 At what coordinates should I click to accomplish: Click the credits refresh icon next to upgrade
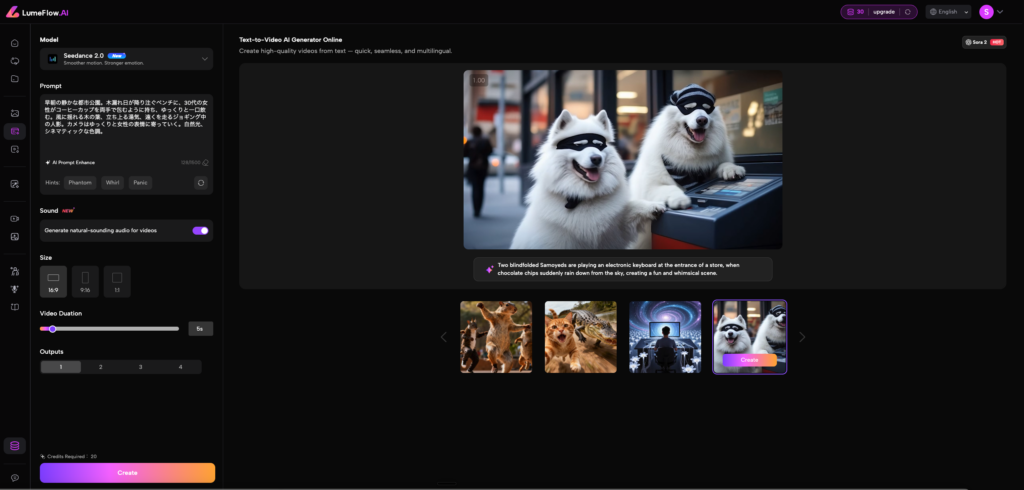907,12
